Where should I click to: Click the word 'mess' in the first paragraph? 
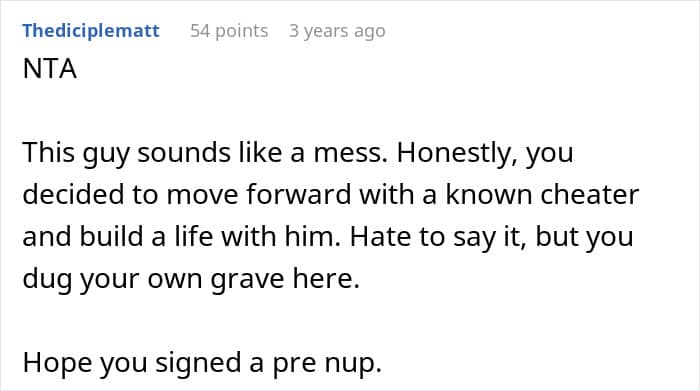pos(350,153)
